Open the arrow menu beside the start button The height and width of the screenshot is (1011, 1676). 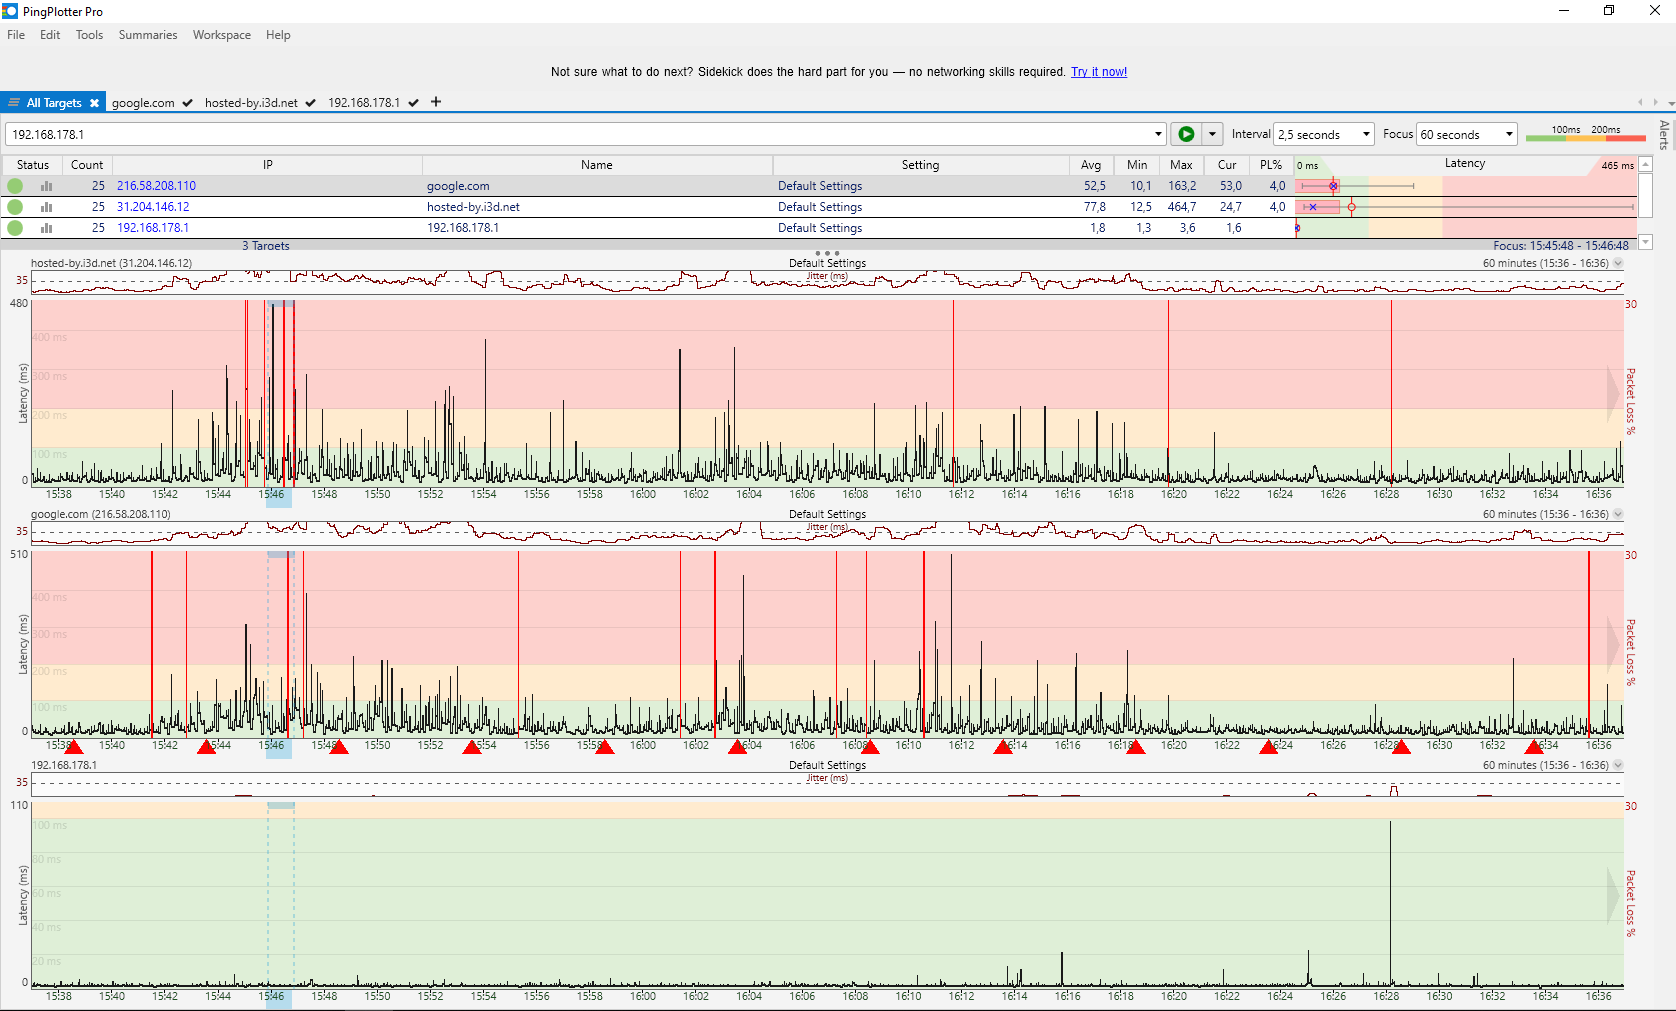(1212, 134)
